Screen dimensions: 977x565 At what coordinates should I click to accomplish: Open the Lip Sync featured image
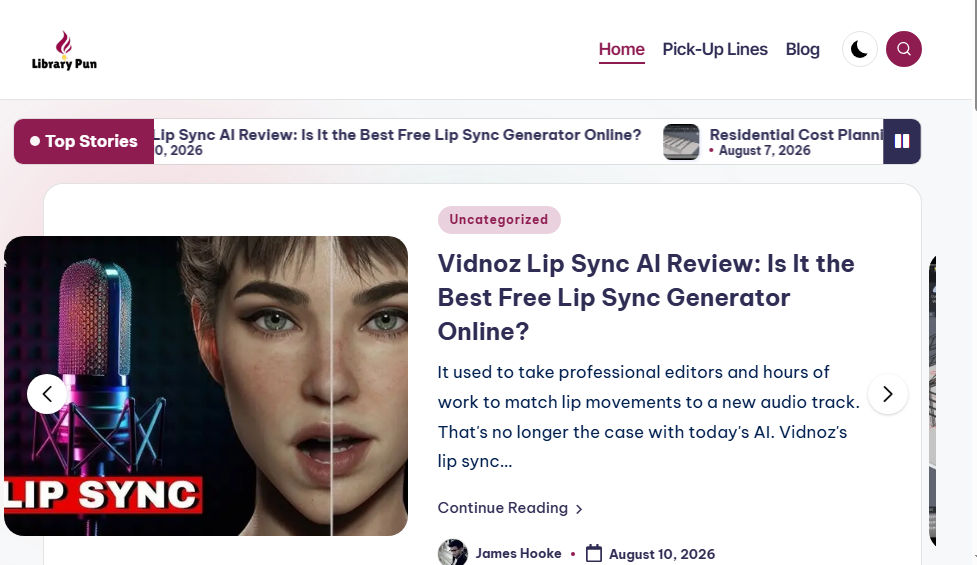(x=206, y=386)
